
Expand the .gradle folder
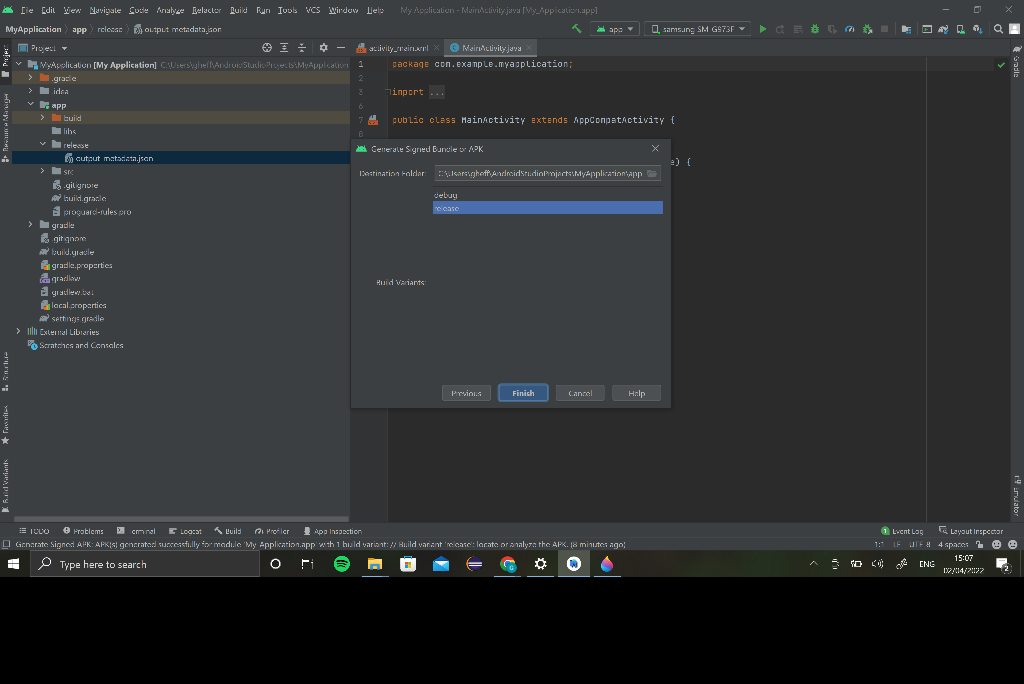[31, 78]
